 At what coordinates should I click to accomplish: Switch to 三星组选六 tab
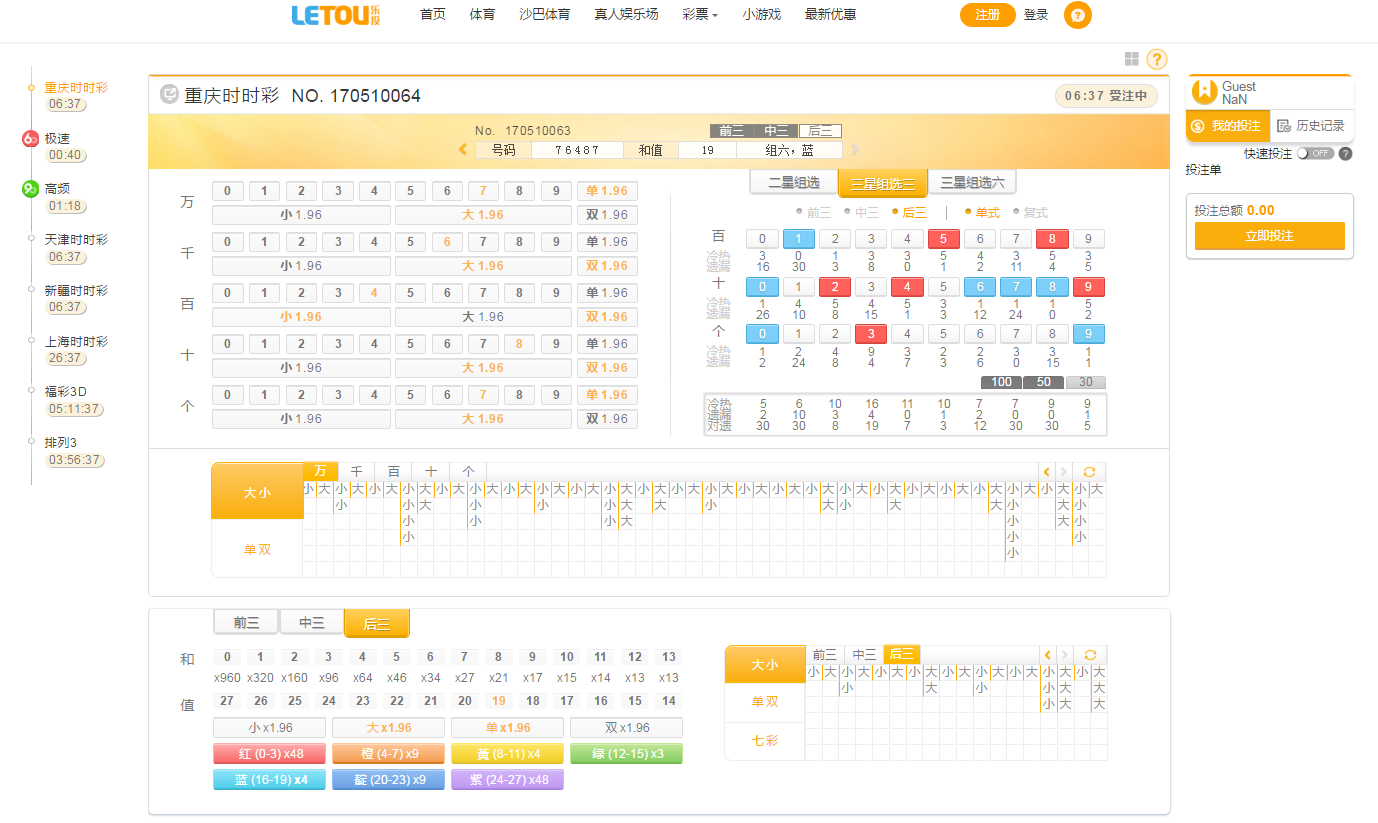click(972, 183)
